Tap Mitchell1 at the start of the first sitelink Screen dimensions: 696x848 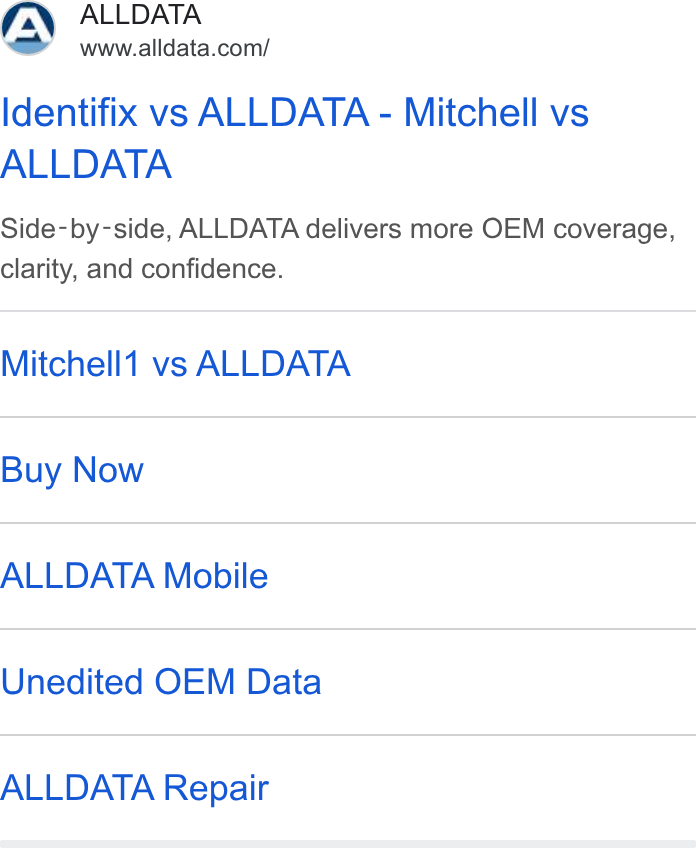click(x=70, y=363)
